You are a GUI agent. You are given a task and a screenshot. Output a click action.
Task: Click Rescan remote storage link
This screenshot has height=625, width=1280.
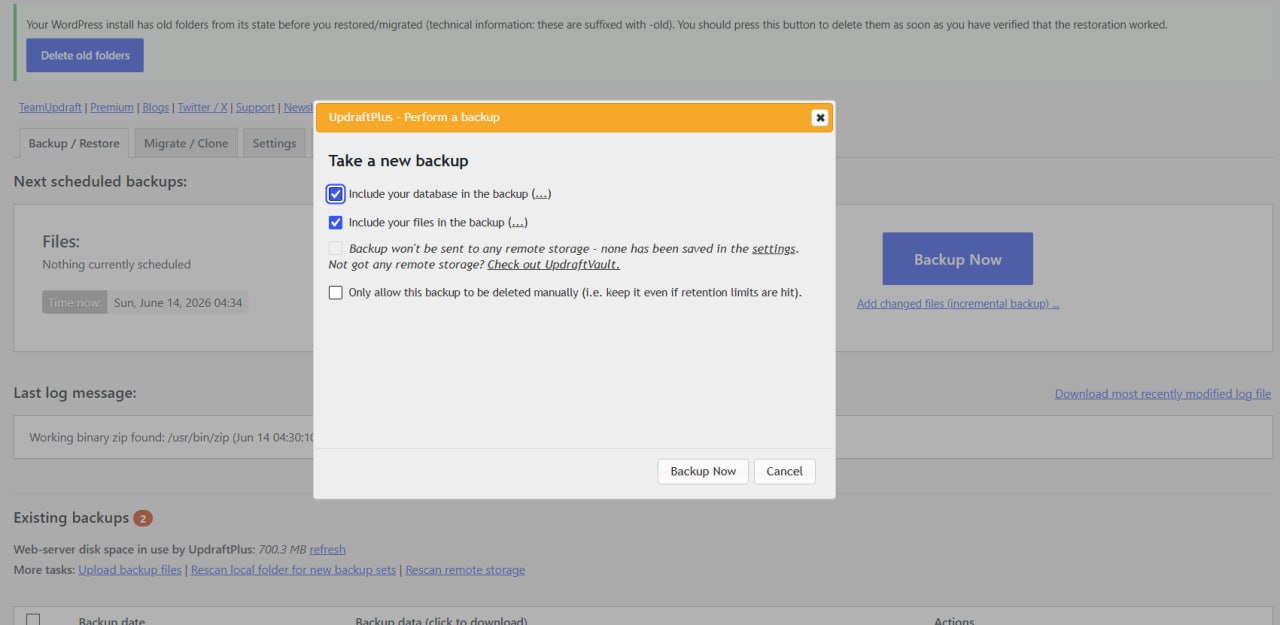click(465, 570)
